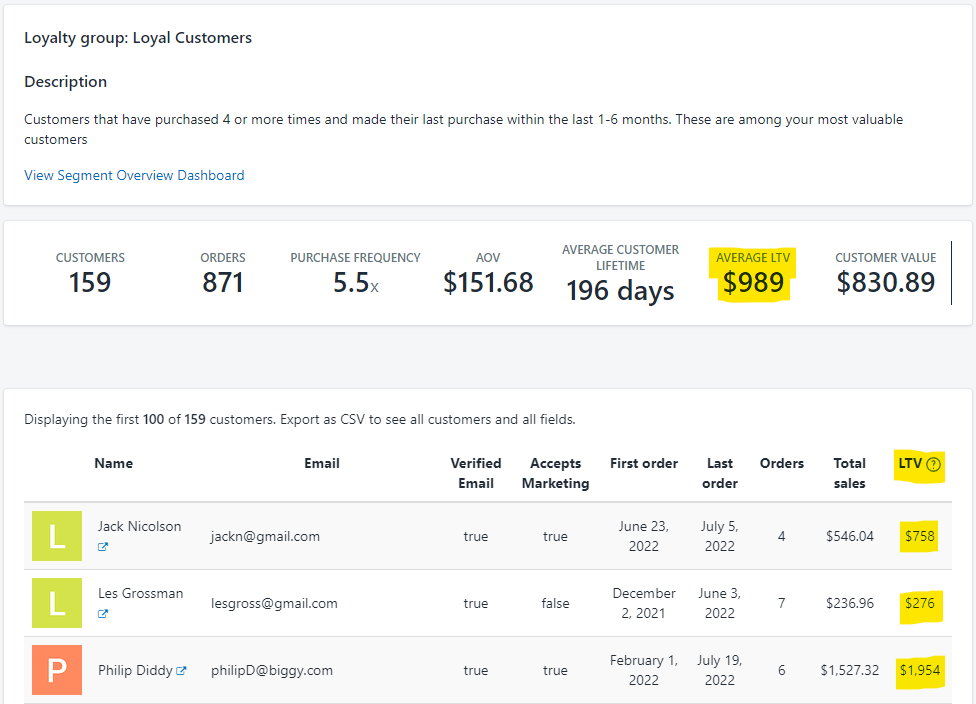Click total sales value $546.04
The height and width of the screenshot is (704, 976).
click(850, 536)
